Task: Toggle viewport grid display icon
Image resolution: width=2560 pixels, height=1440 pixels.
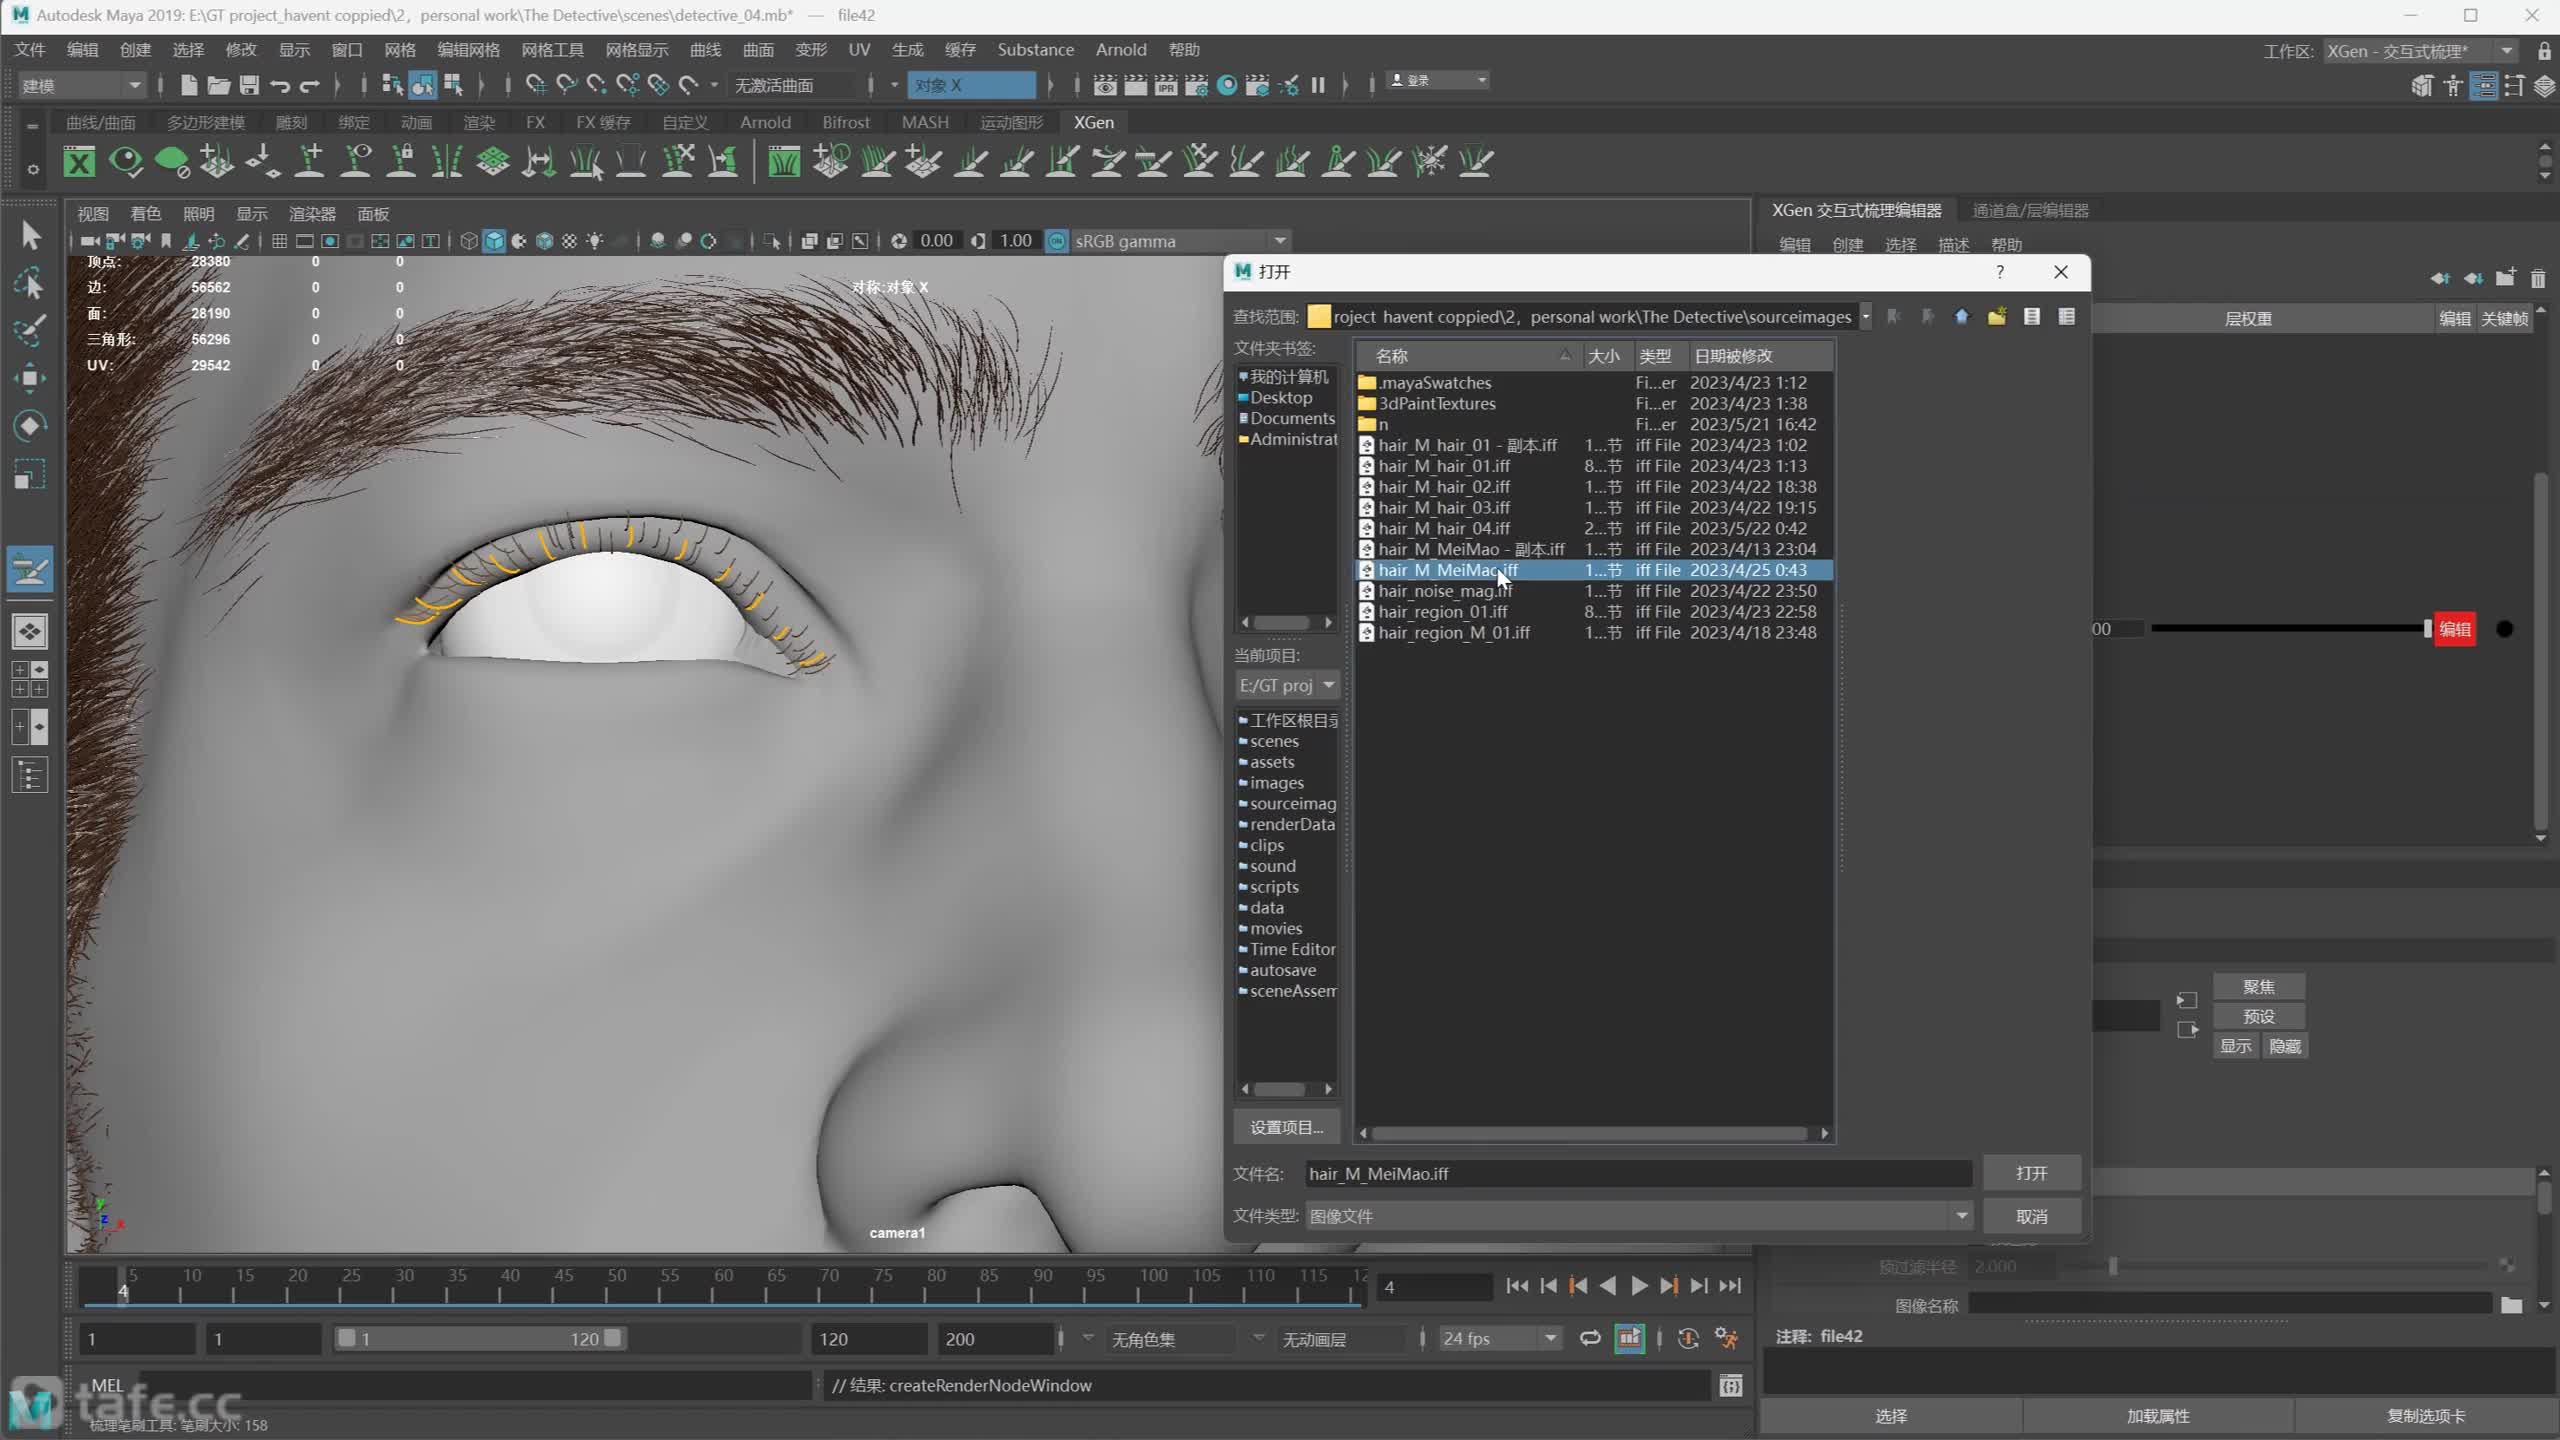Action: [279, 241]
